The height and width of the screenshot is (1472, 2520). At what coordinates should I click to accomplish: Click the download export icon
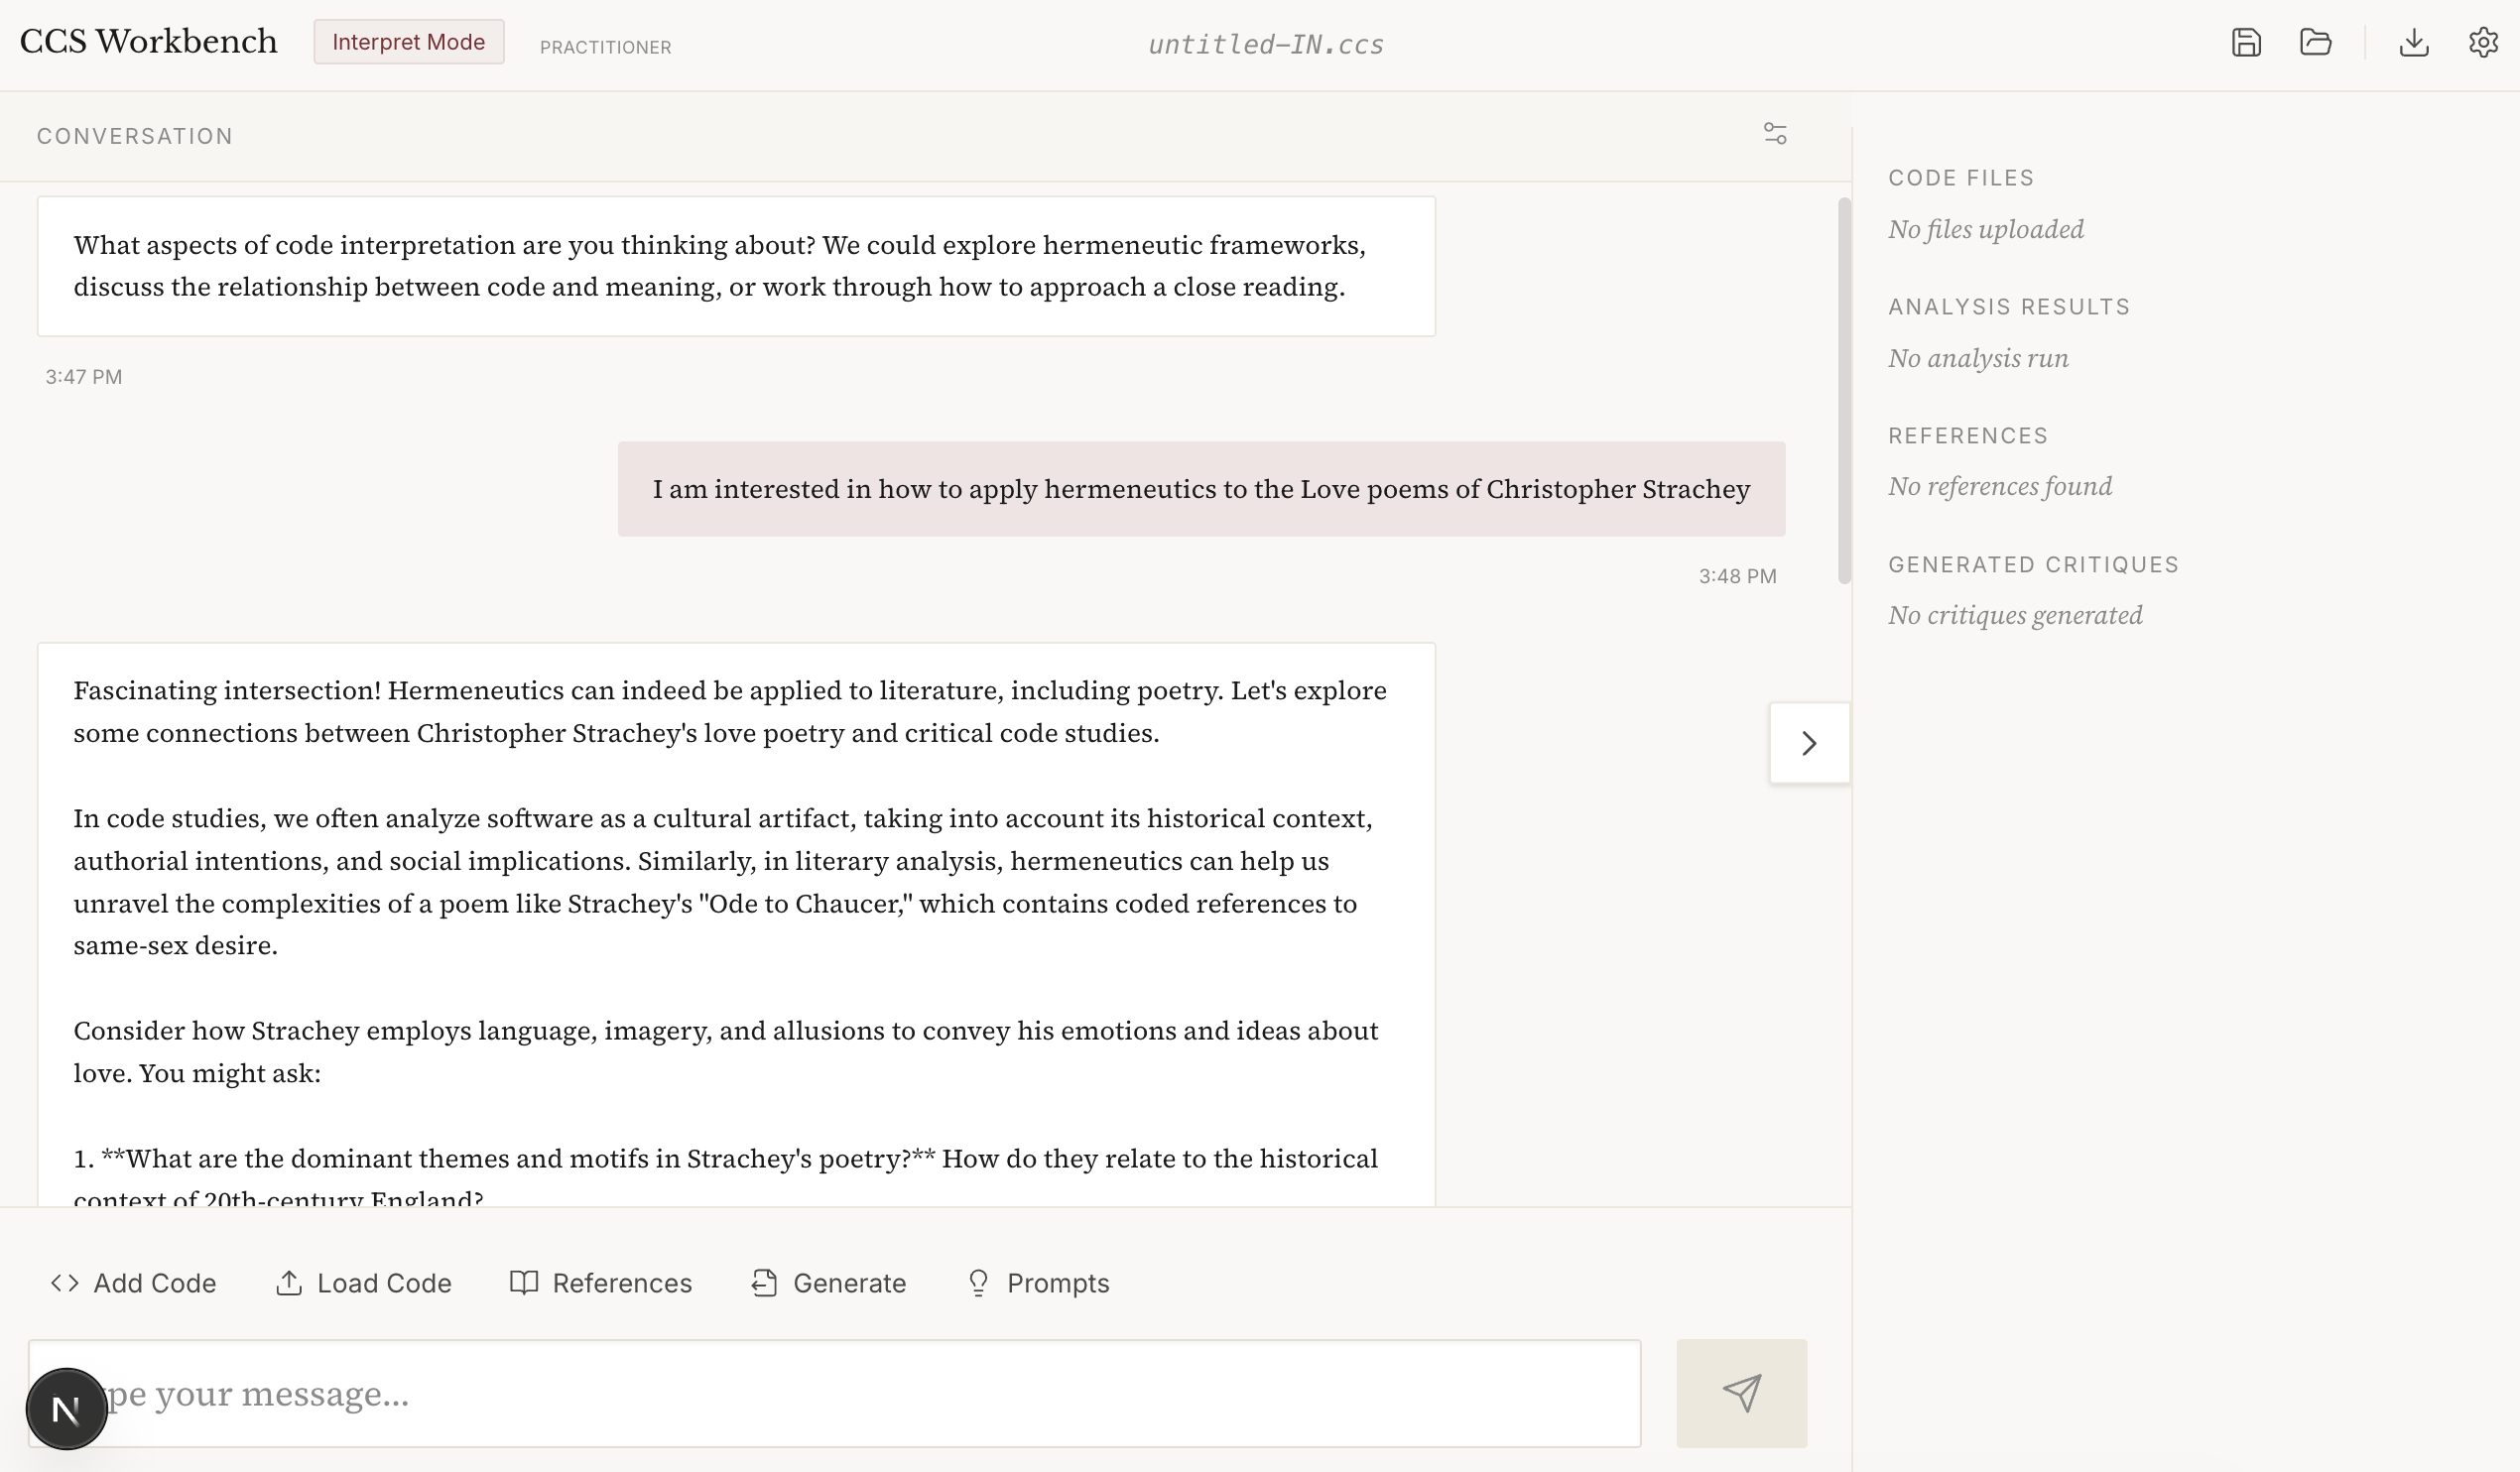coord(2414,42)
